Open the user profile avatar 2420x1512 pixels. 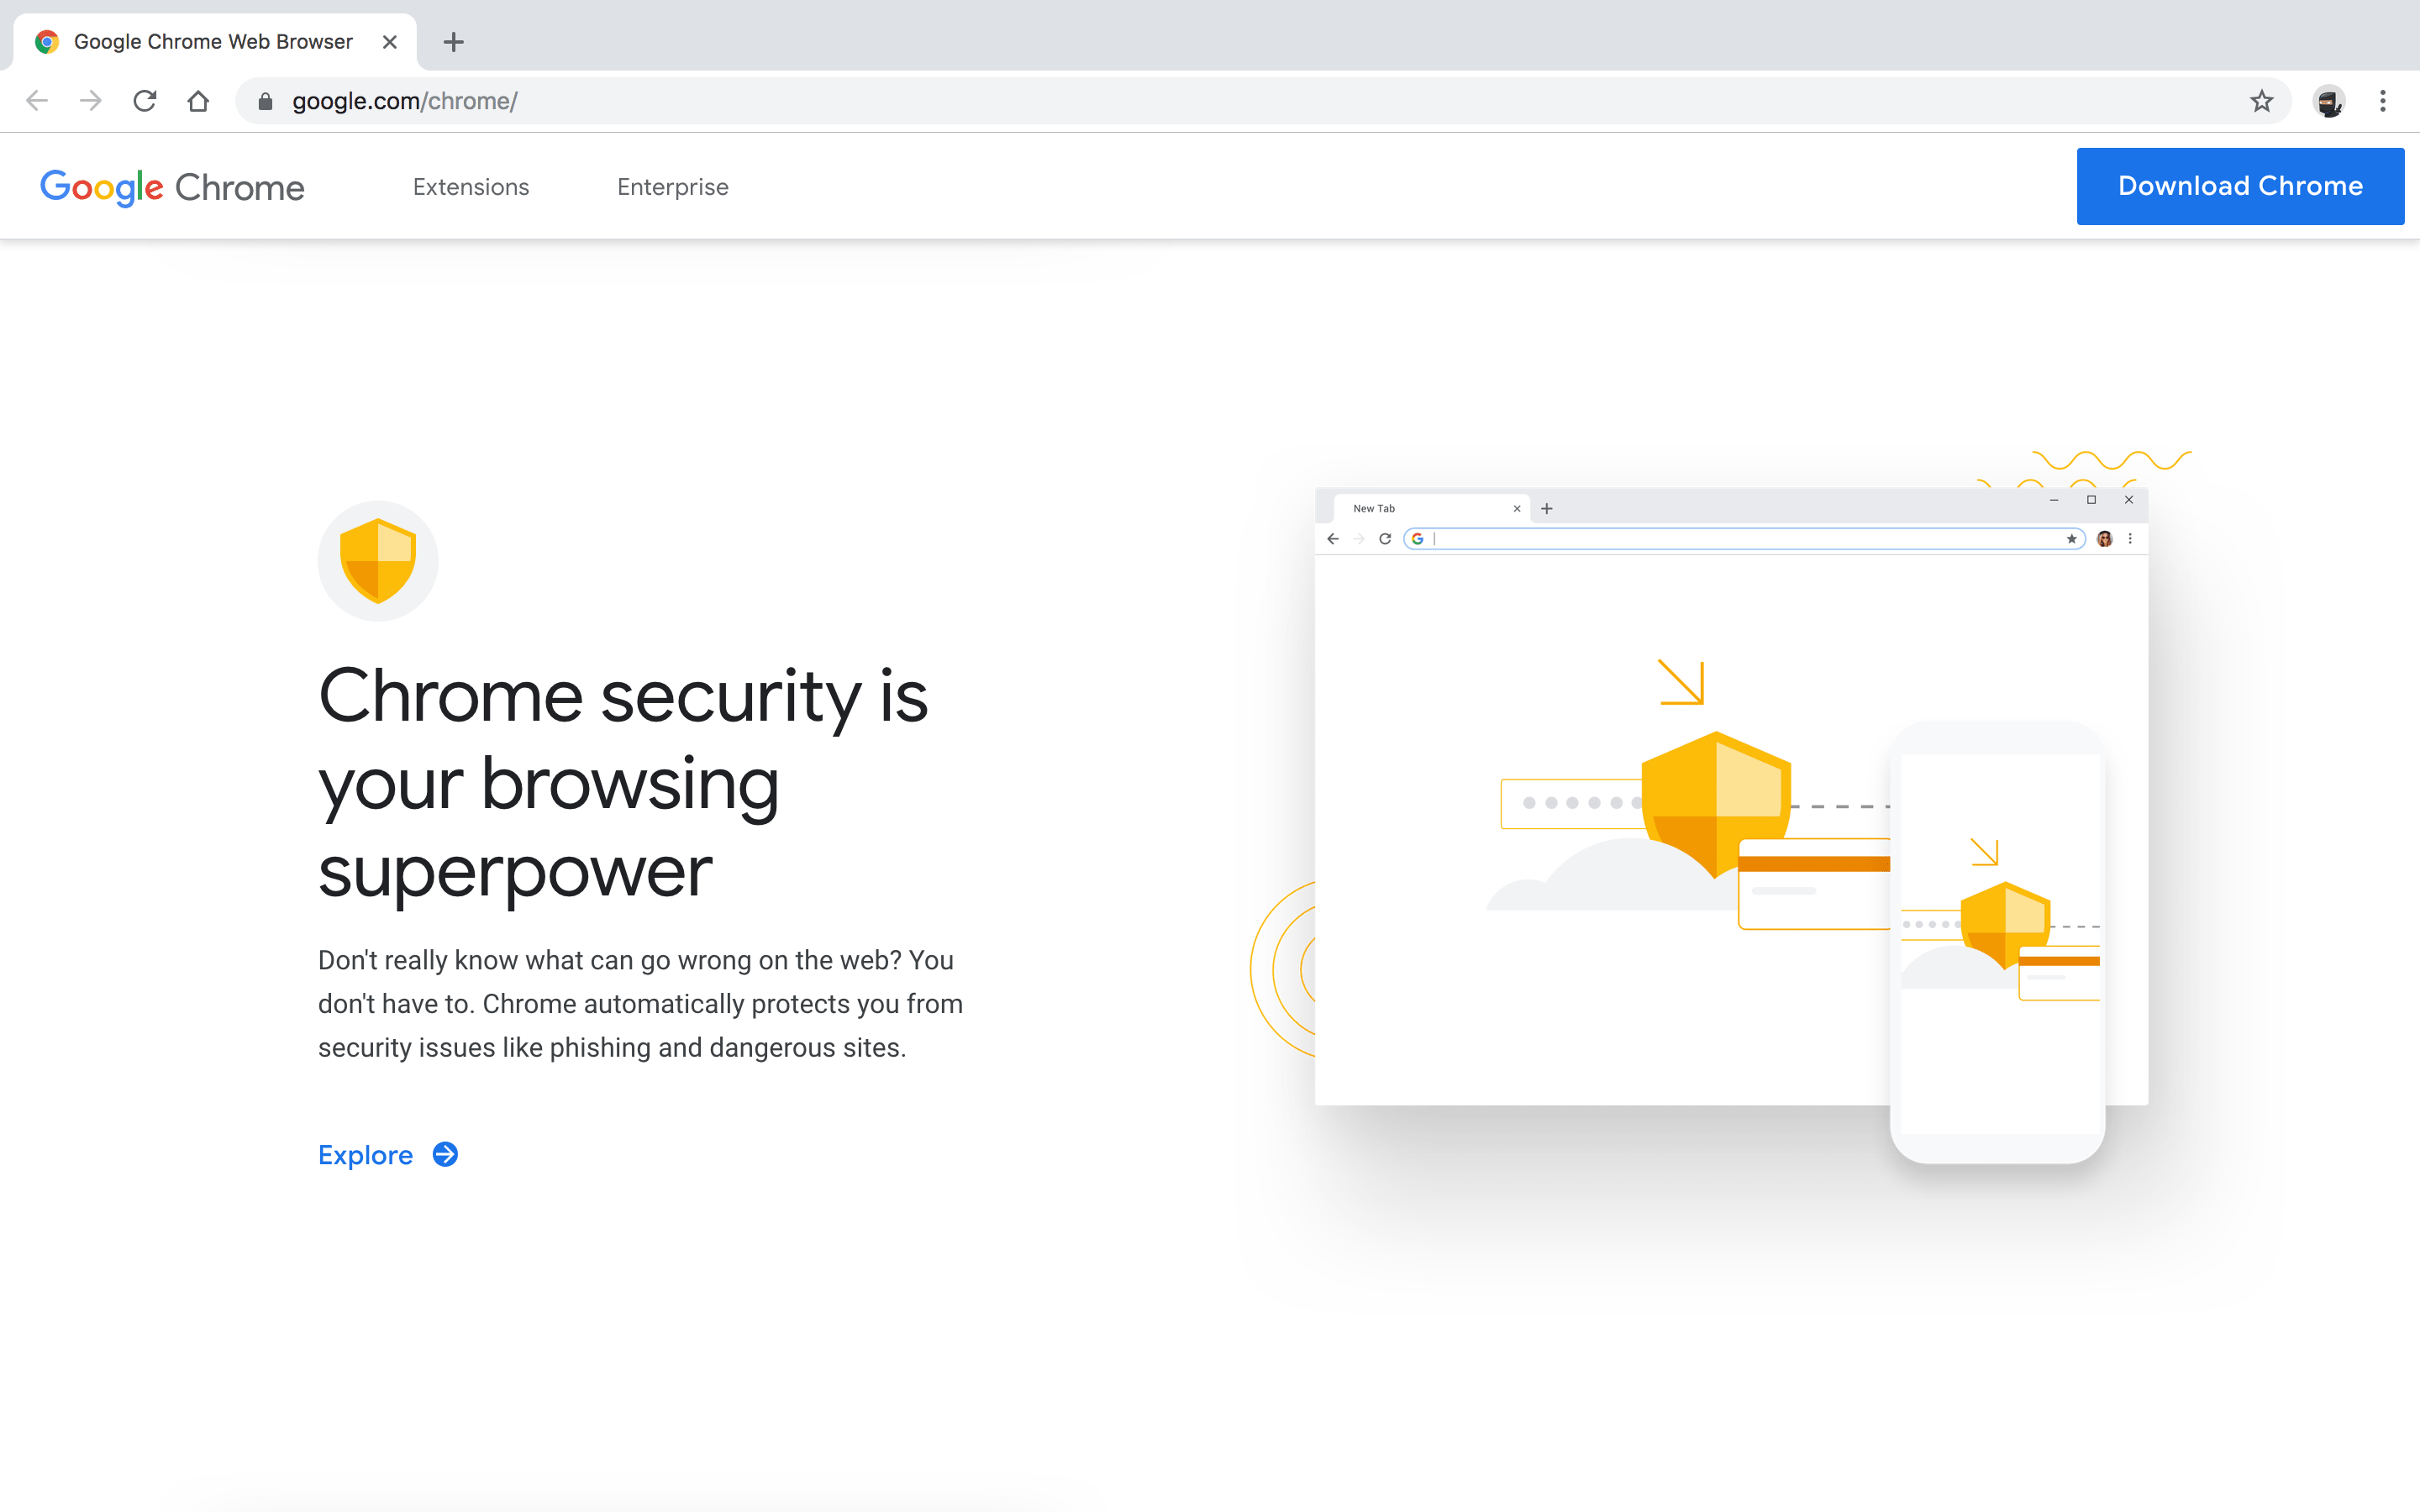2328,101
